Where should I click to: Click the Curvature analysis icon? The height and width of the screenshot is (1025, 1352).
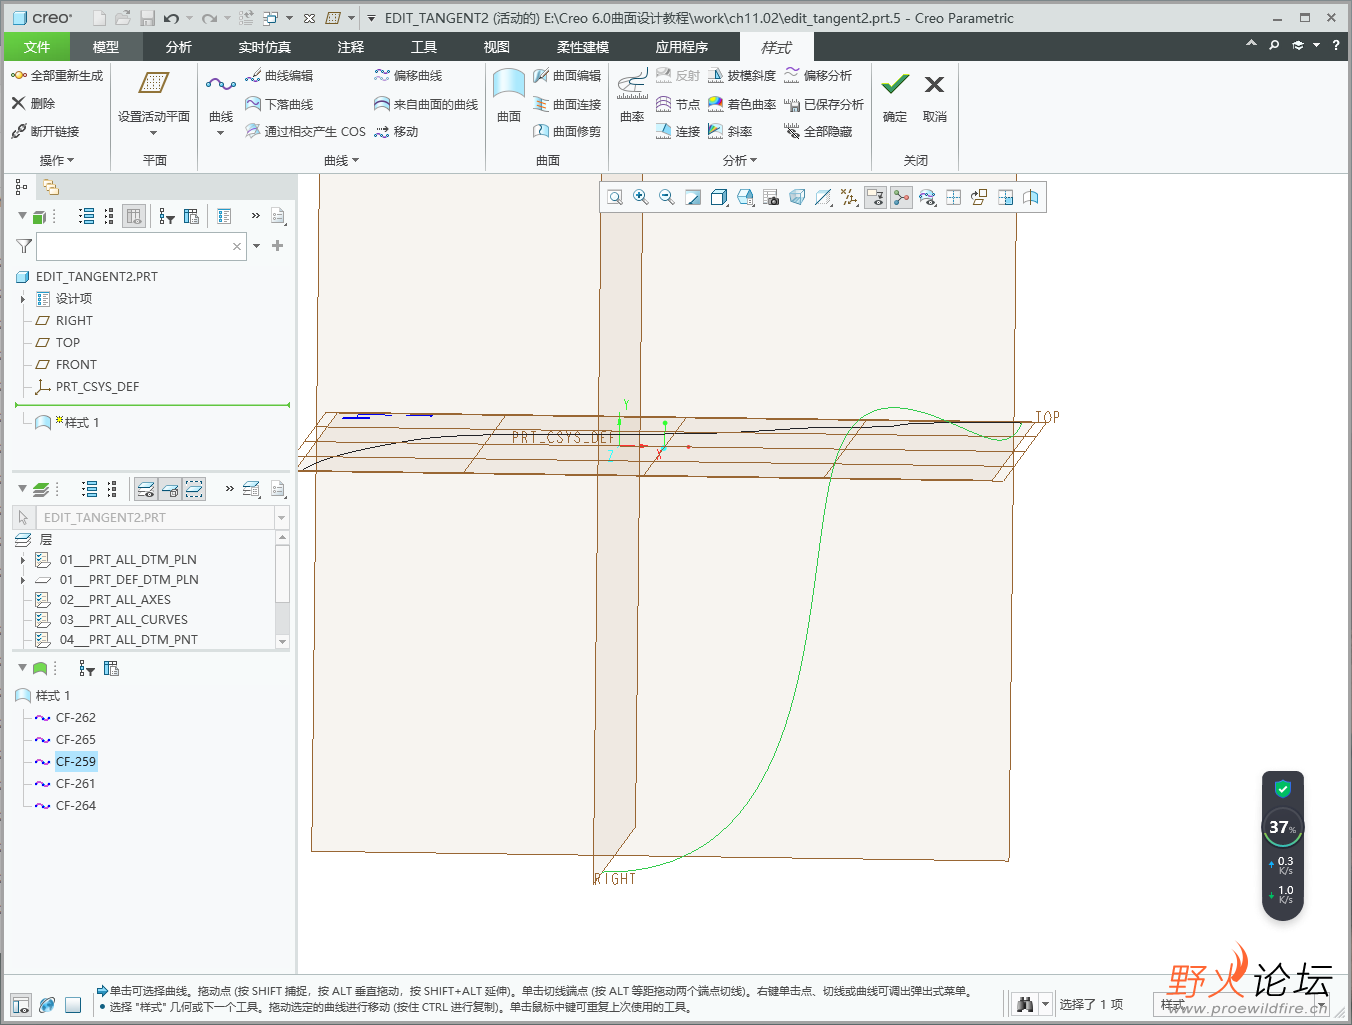pos(632,85)
